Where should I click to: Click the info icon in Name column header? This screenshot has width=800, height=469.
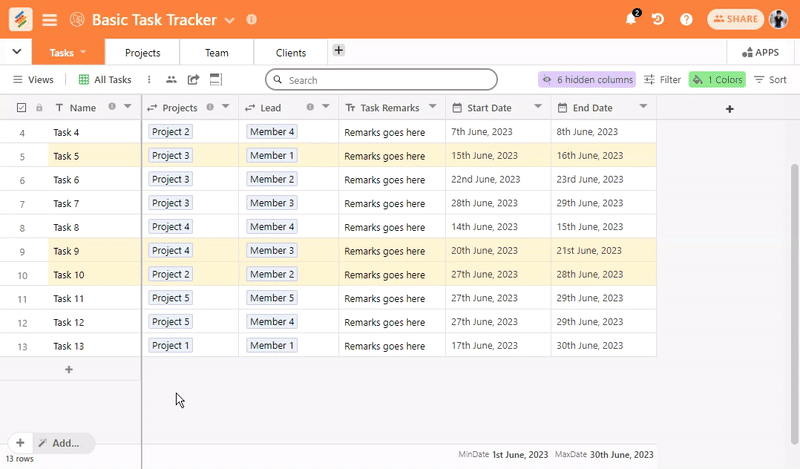[112, 107]
